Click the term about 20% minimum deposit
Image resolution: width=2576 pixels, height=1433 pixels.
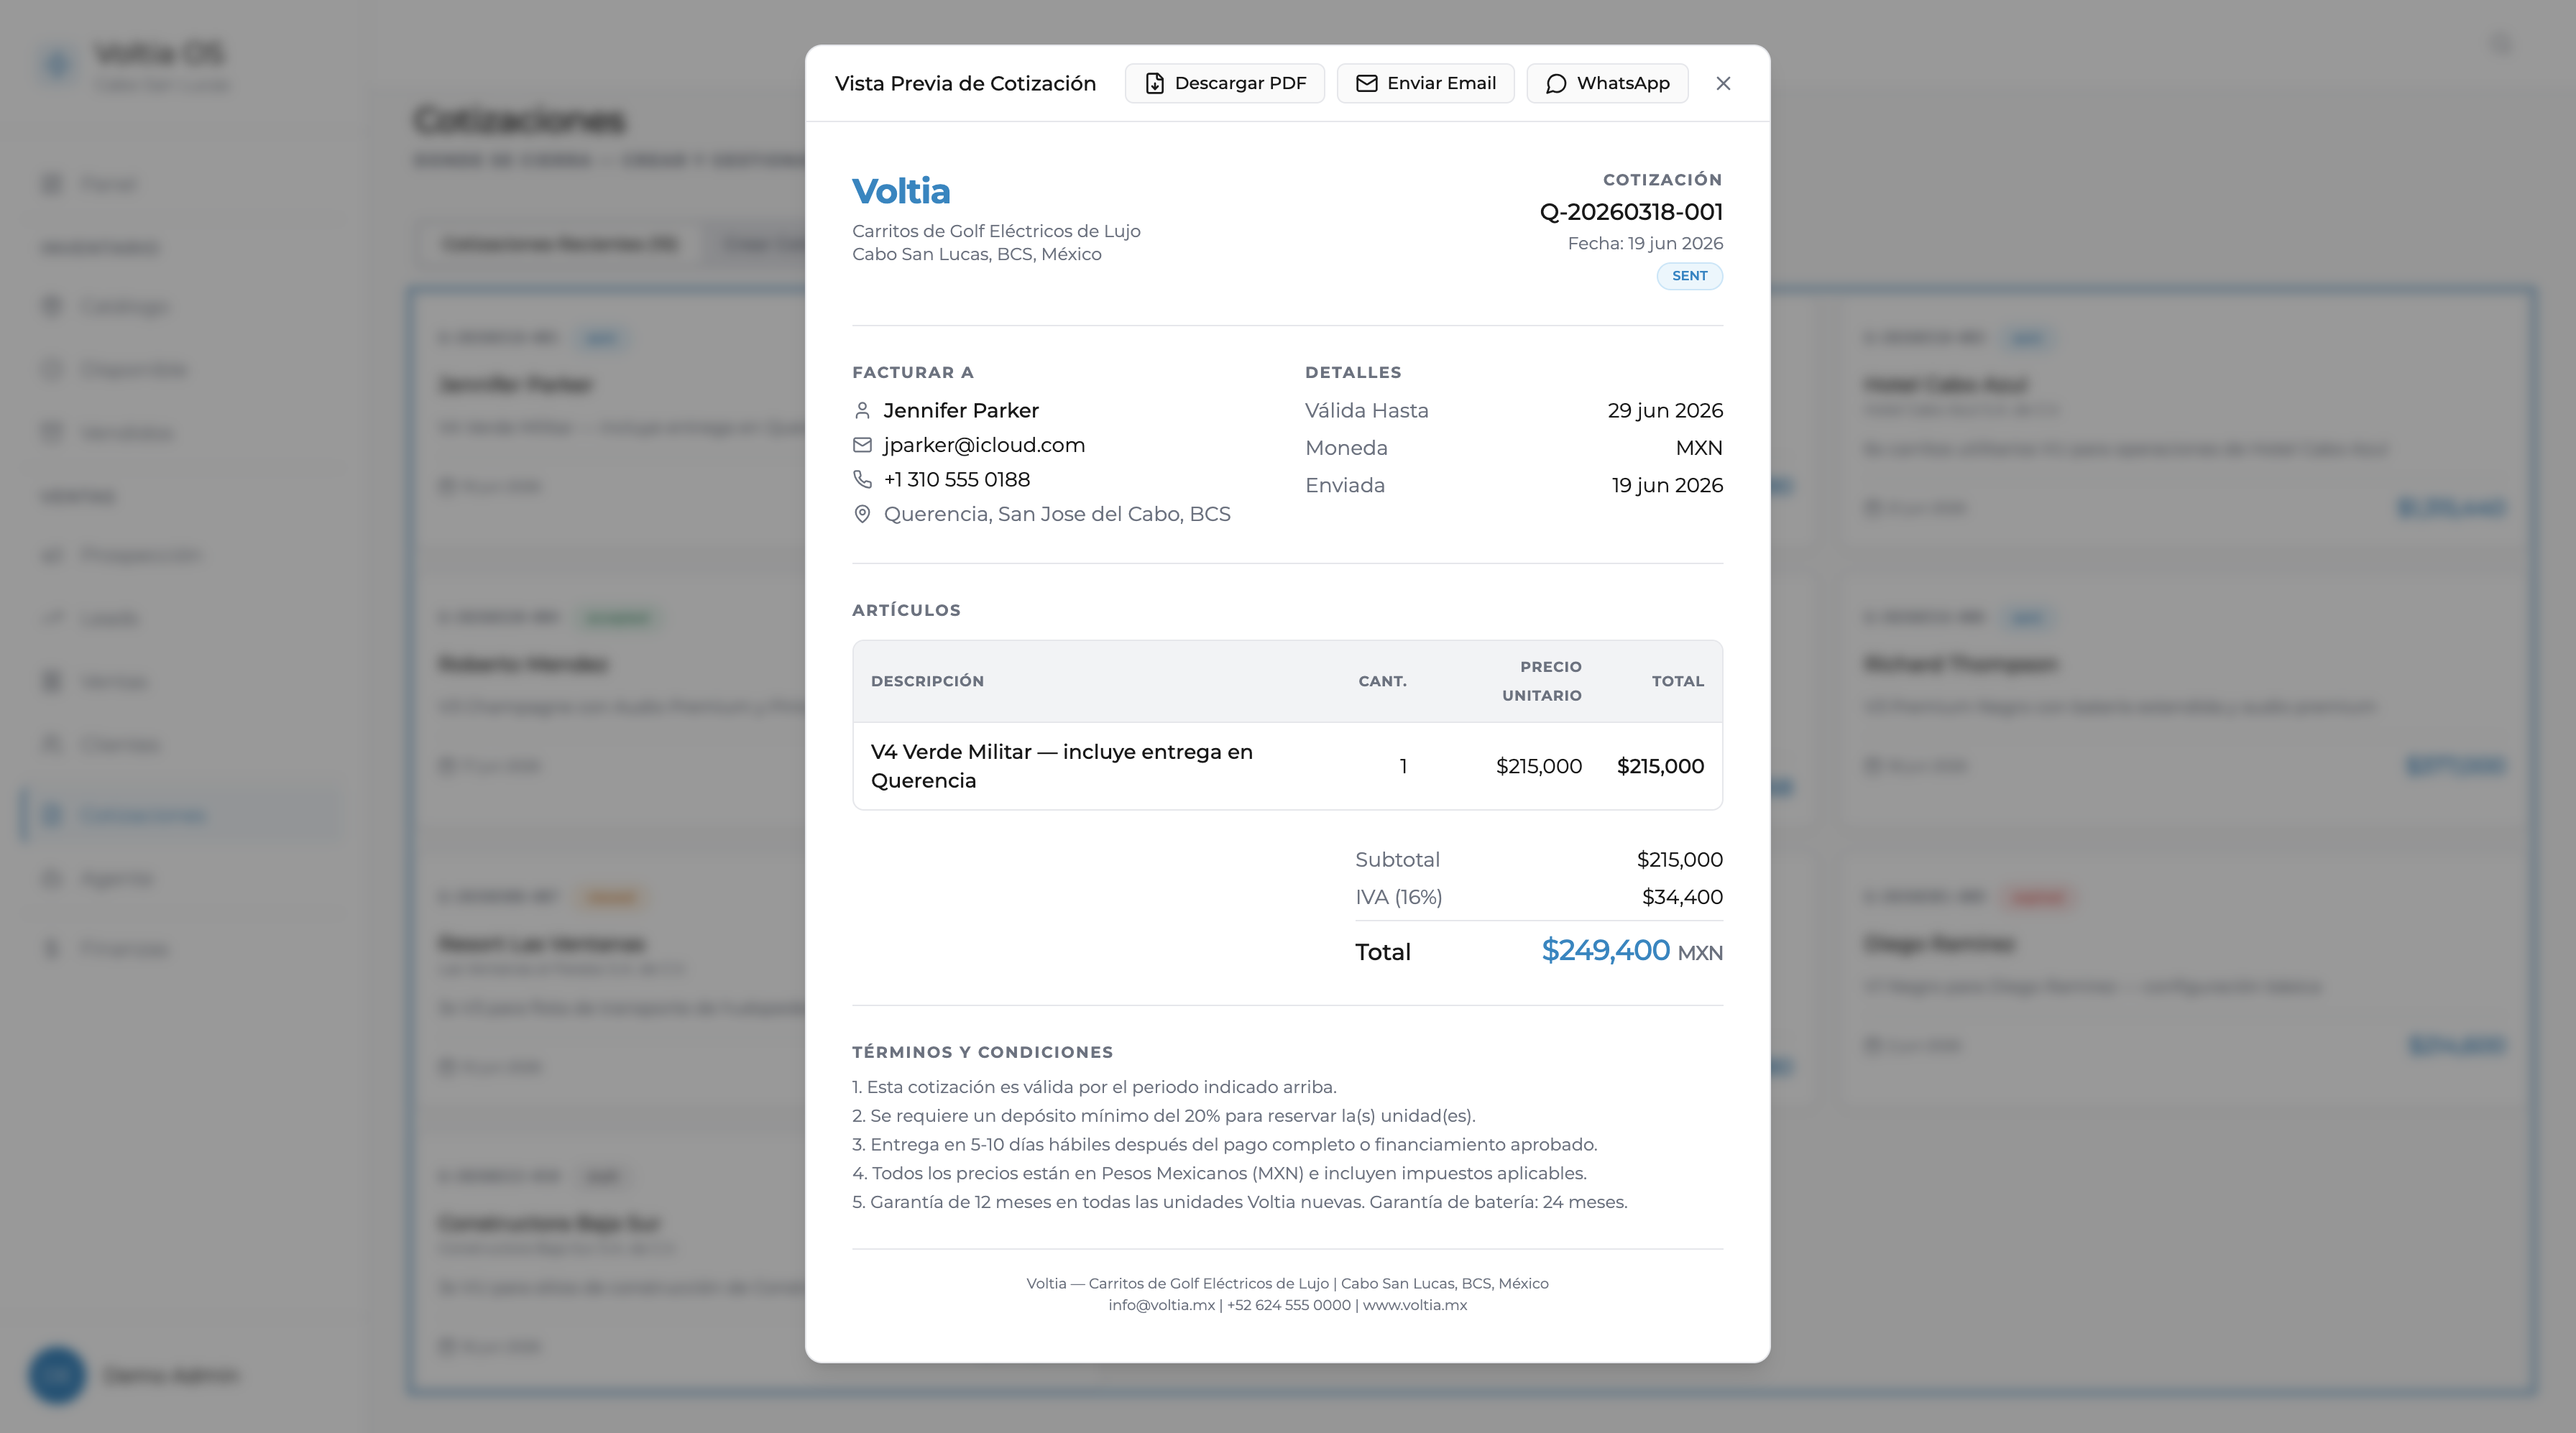tap(1164, 1116)
